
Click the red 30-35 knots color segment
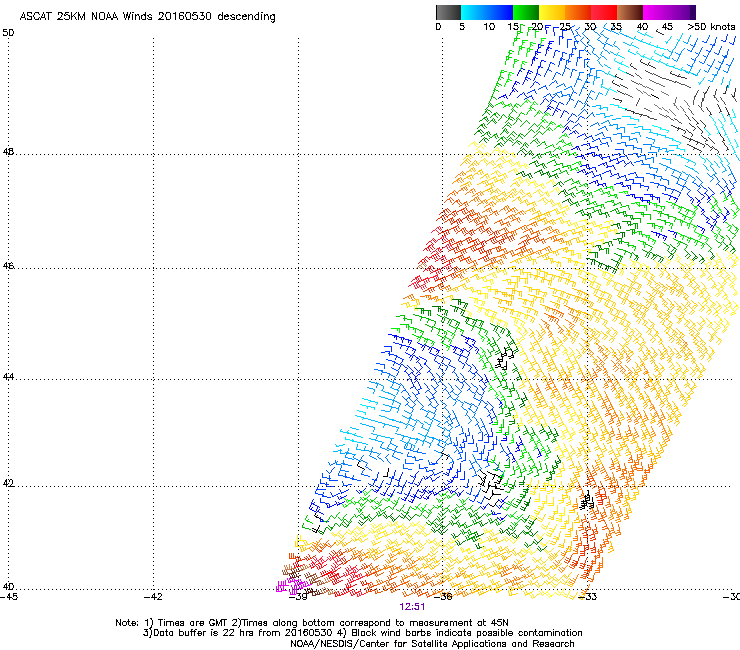(x=604, y=12)
